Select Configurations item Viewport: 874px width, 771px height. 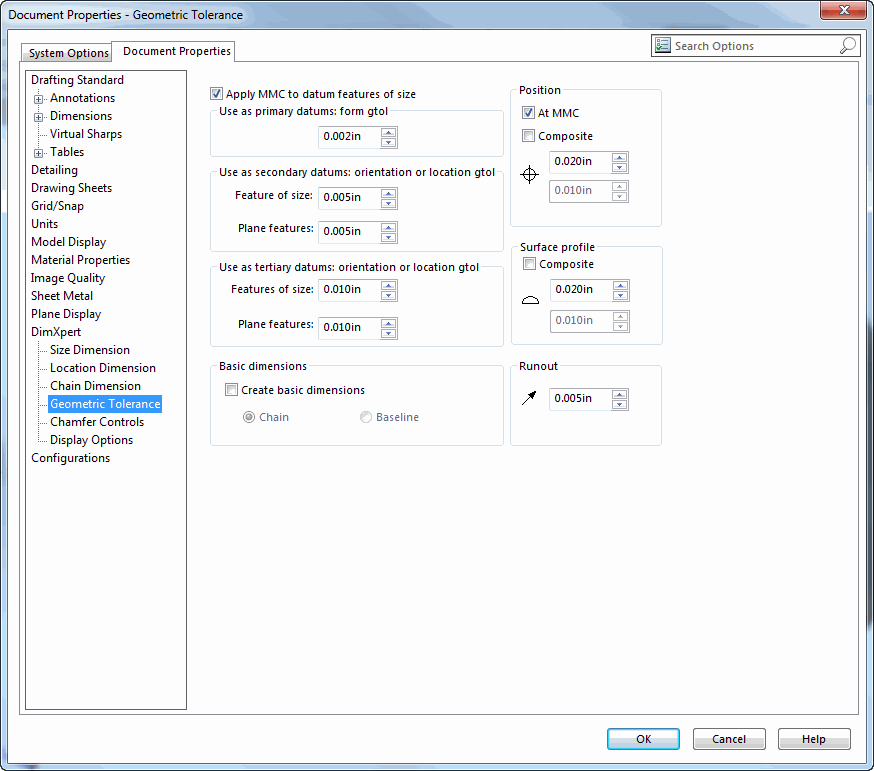70,458
